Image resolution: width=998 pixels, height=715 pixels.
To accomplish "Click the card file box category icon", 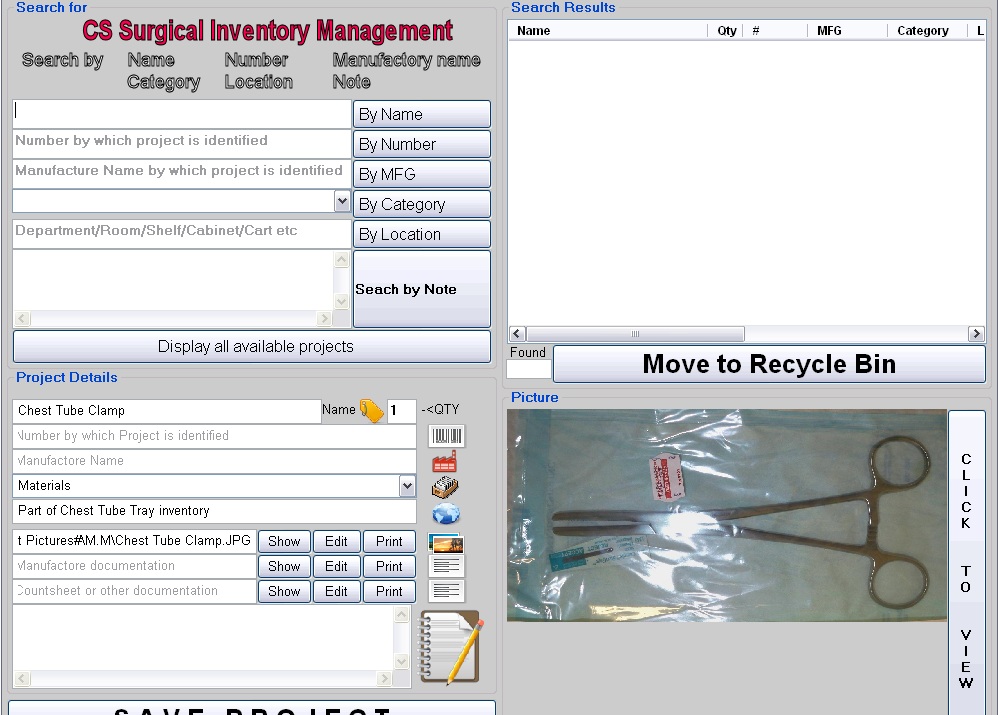I will 445,488.
